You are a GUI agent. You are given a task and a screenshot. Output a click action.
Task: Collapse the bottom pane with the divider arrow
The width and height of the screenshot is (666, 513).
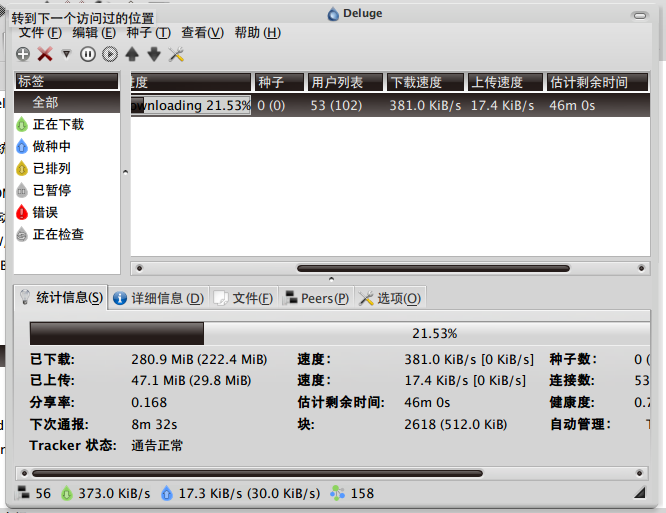click(331, 279)
